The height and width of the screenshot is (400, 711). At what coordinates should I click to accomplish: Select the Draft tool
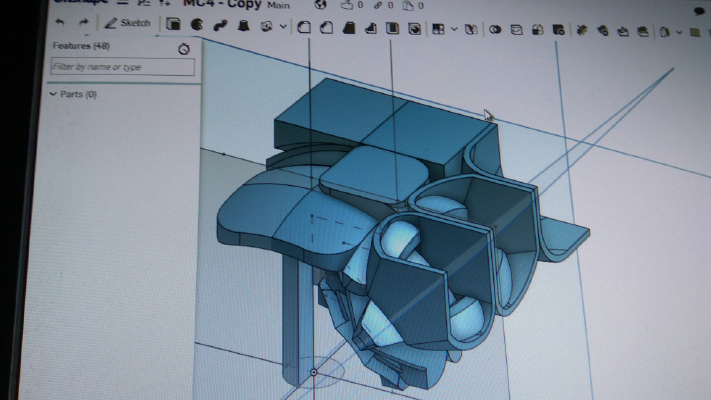coord(348,28)
